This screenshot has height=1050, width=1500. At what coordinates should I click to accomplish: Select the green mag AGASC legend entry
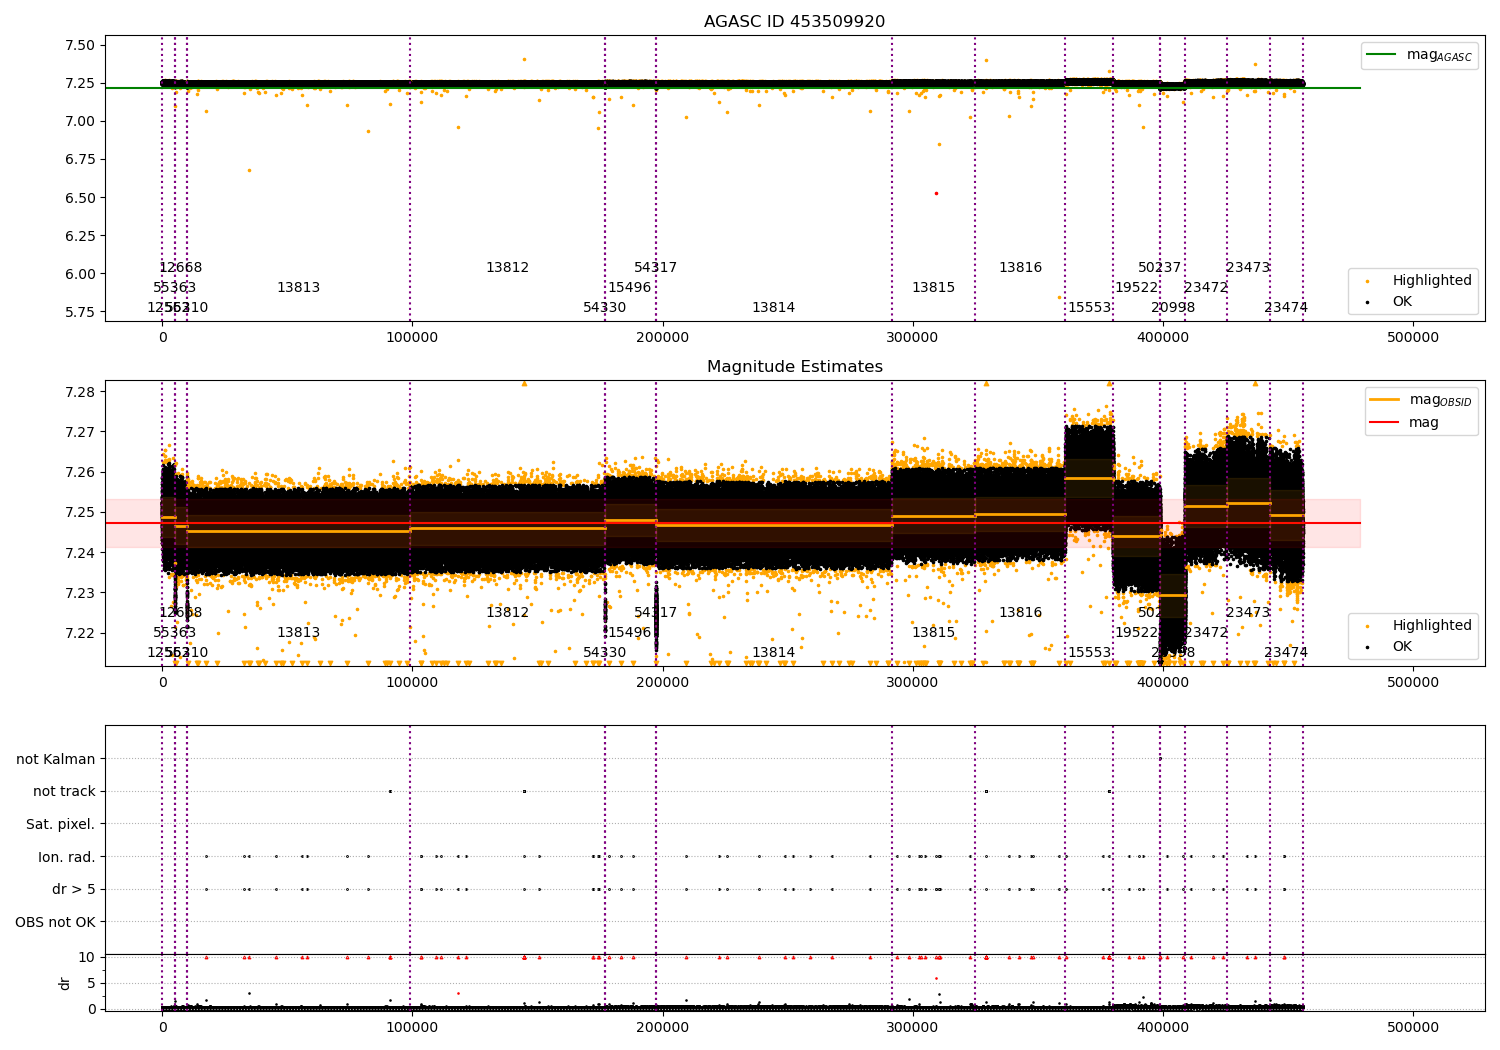click(x=1420, y=55)
